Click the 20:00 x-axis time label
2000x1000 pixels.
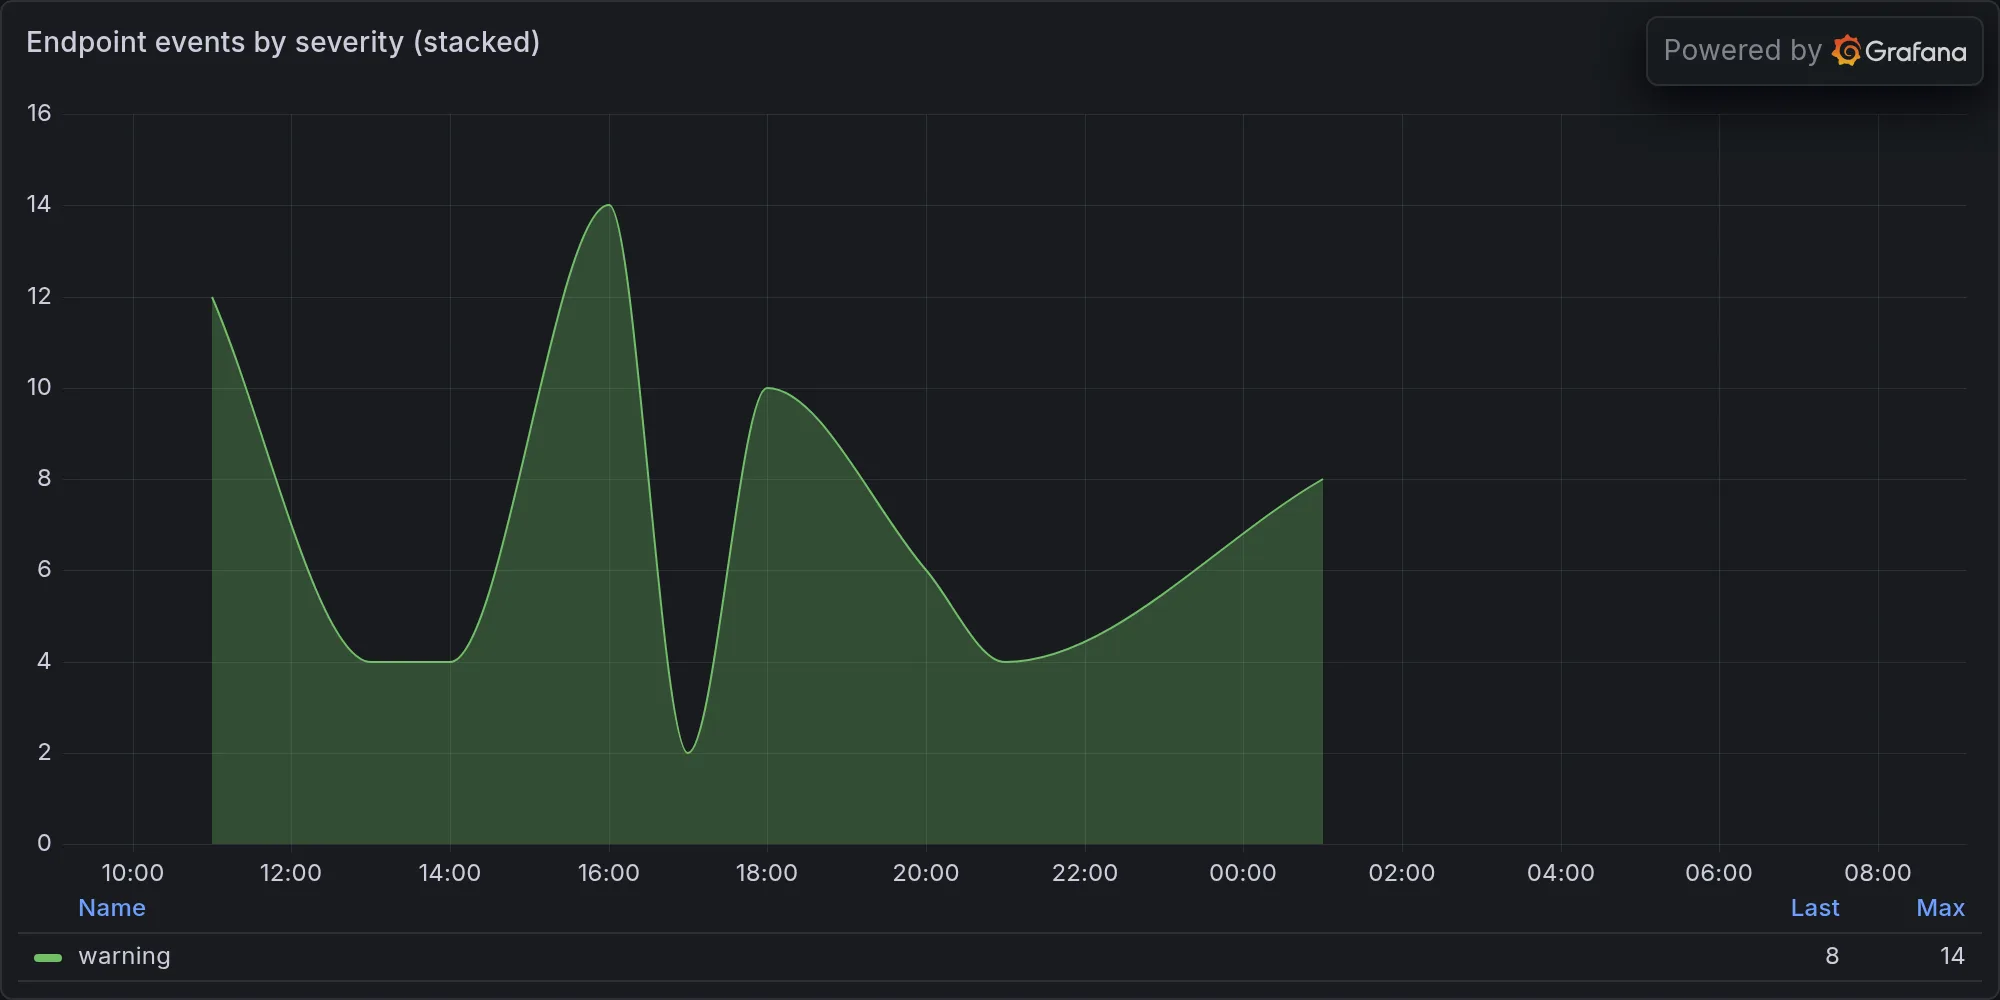(x=926, y=873)
